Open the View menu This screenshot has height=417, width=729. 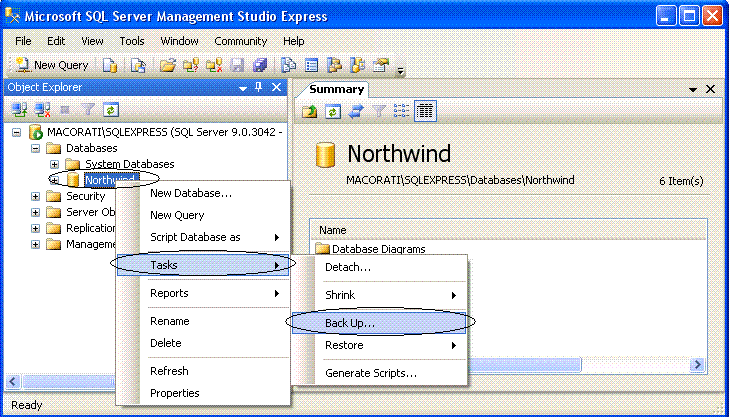92,41
